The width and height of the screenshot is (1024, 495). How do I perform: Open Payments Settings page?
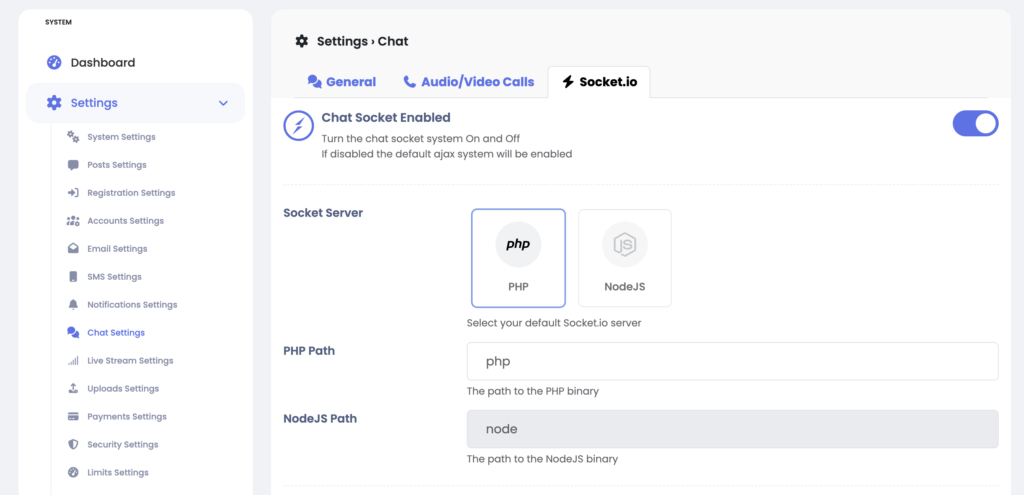pos(127,417)
